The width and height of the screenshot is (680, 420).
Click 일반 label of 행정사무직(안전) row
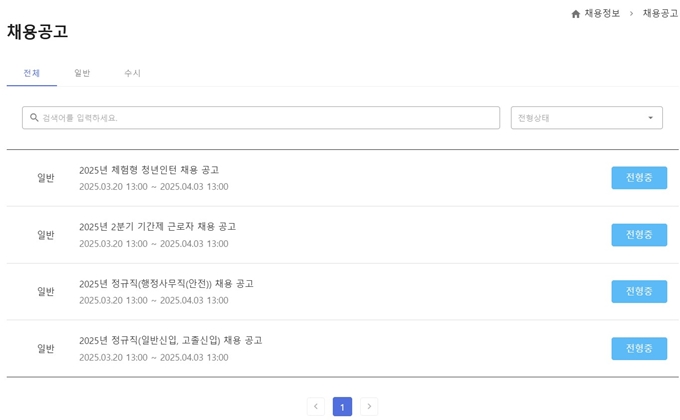46,292
